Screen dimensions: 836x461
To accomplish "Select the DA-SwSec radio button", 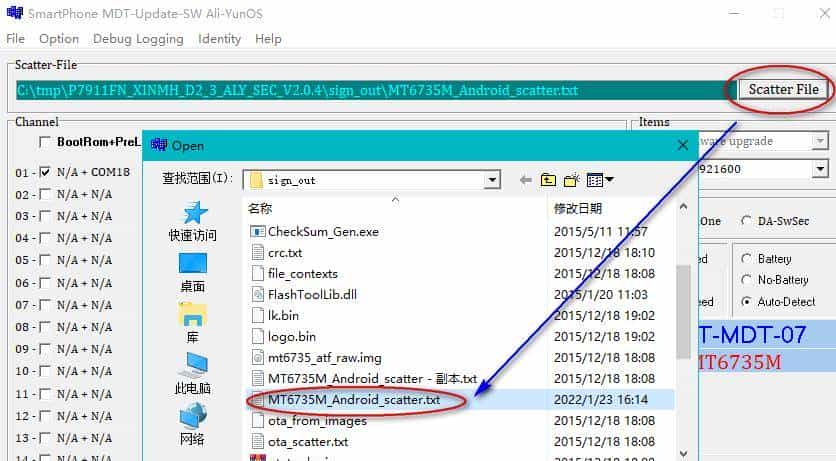I will tap(746, 221).
